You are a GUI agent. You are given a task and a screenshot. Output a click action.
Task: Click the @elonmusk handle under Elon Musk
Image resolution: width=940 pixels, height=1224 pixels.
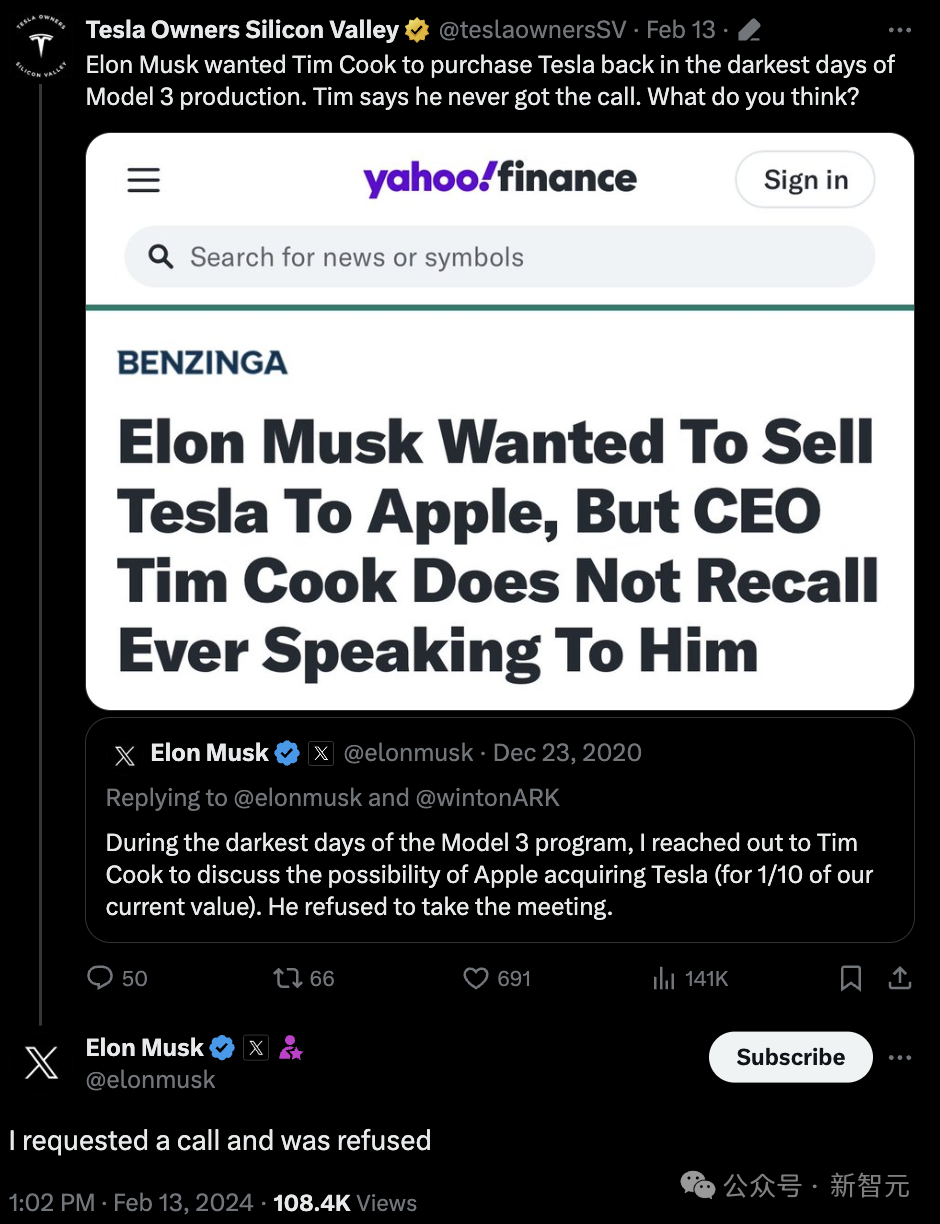pyautogui.click(x=151, y=1079)
